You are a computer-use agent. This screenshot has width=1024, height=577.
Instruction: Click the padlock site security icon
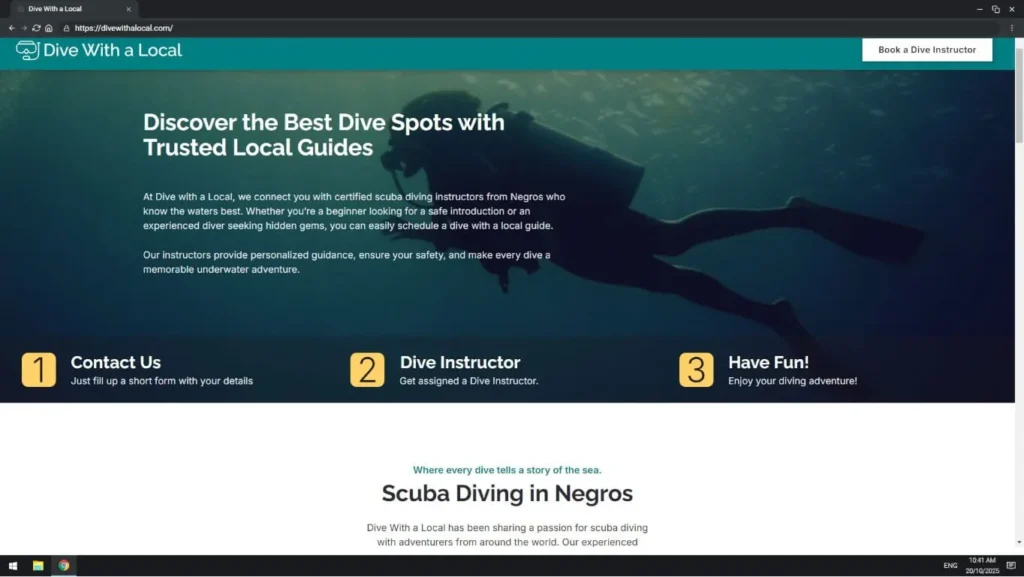[x=67, y=28]
